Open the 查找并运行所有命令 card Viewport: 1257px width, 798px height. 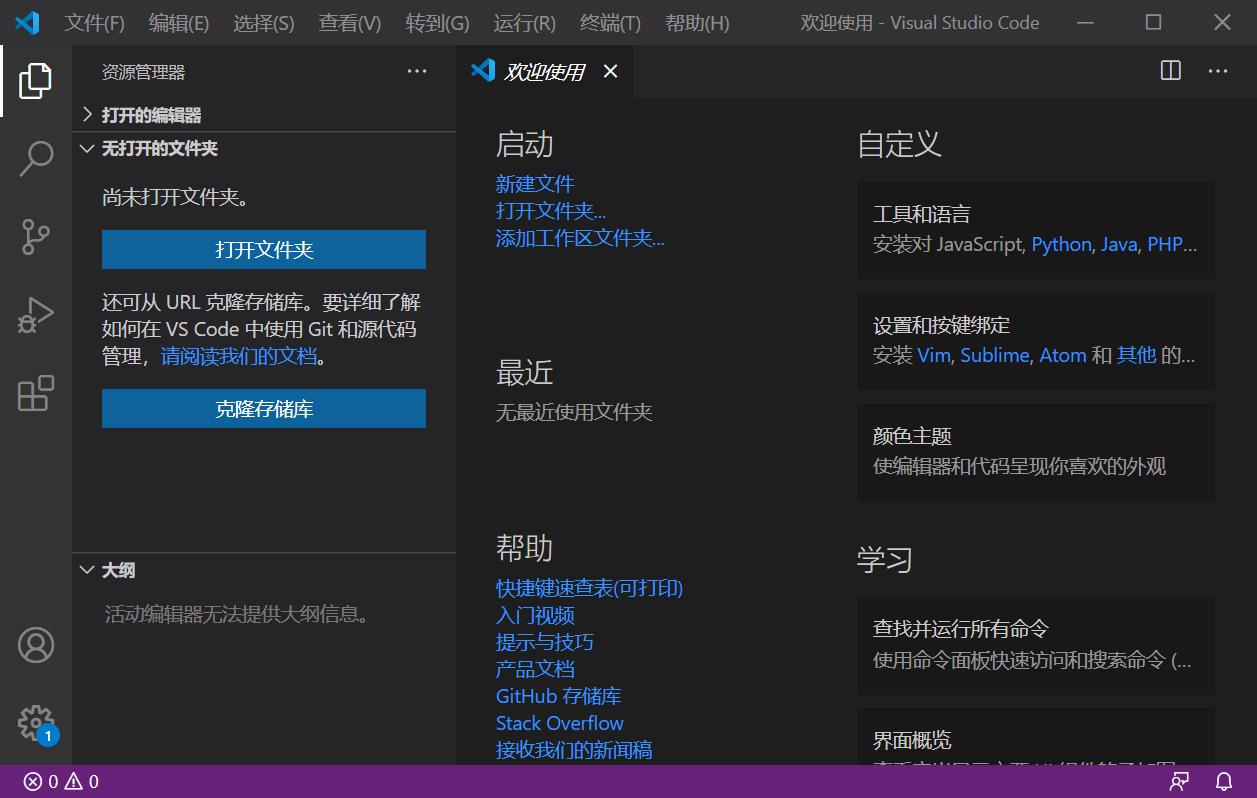click(1036, 645)
